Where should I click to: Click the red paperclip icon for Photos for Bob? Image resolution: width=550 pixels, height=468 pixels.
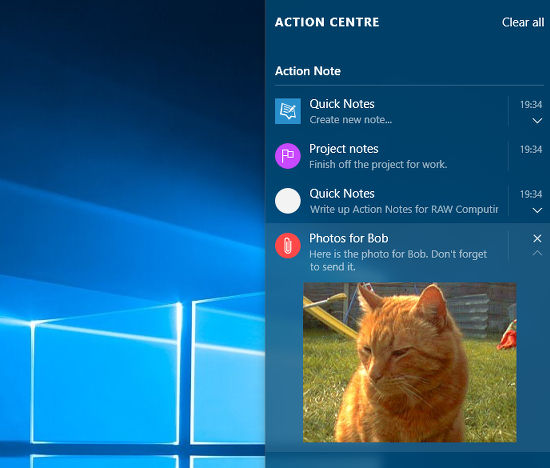point(288,246)
